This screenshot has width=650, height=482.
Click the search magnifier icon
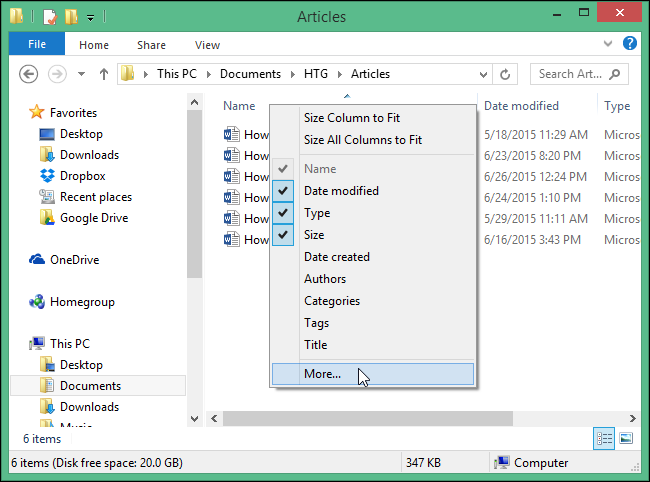(614, 74)
